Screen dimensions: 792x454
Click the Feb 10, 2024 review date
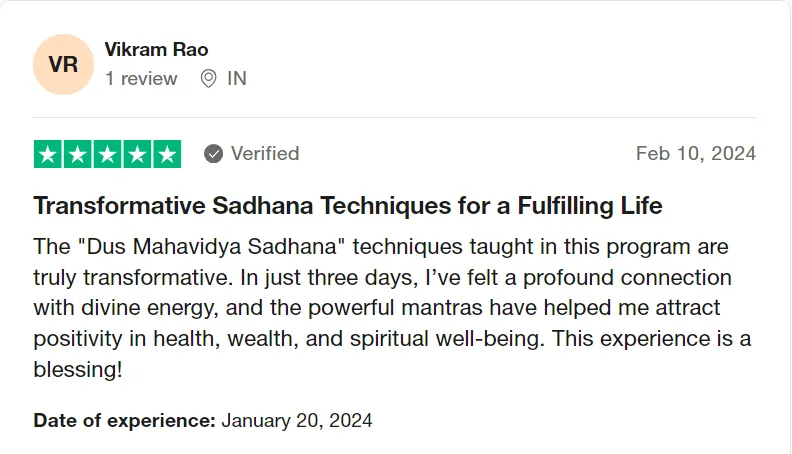click(696, 154)
